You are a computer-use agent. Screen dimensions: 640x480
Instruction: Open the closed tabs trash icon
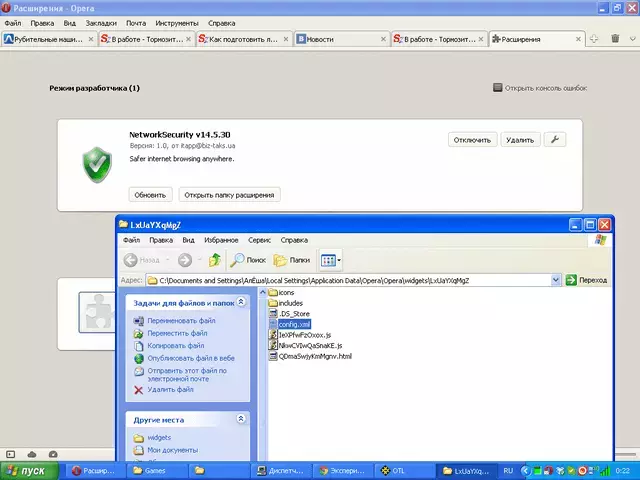pyautogui.click(x=615, y=39)
